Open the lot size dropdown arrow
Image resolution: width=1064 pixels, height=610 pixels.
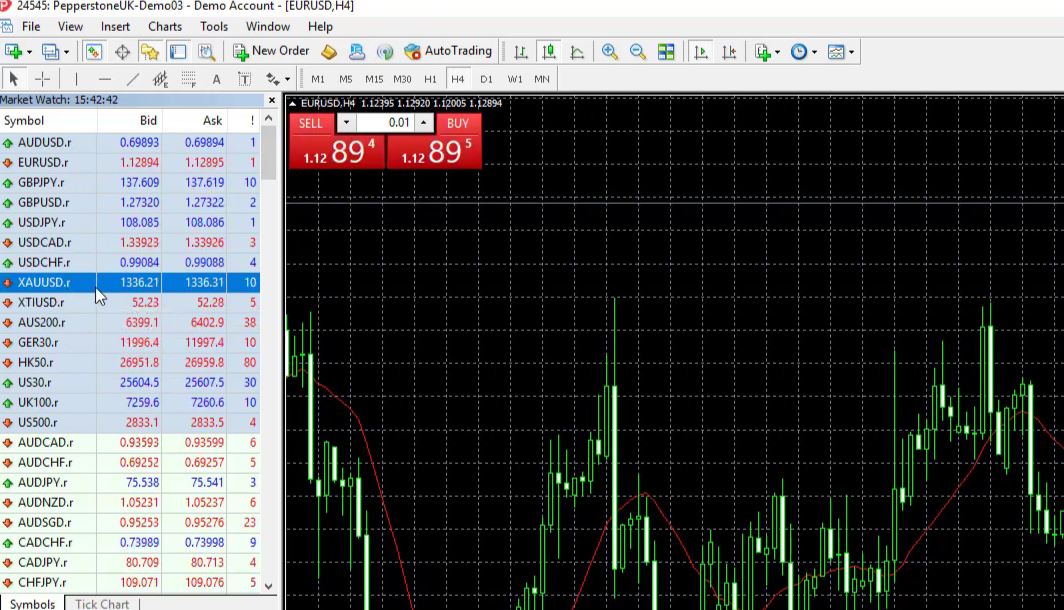[346, 123]
